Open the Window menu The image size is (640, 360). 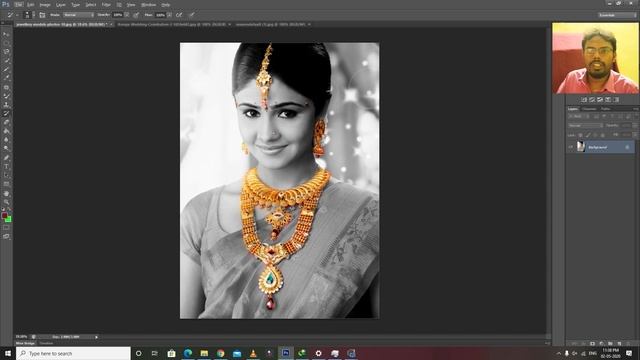click(148, 4)
